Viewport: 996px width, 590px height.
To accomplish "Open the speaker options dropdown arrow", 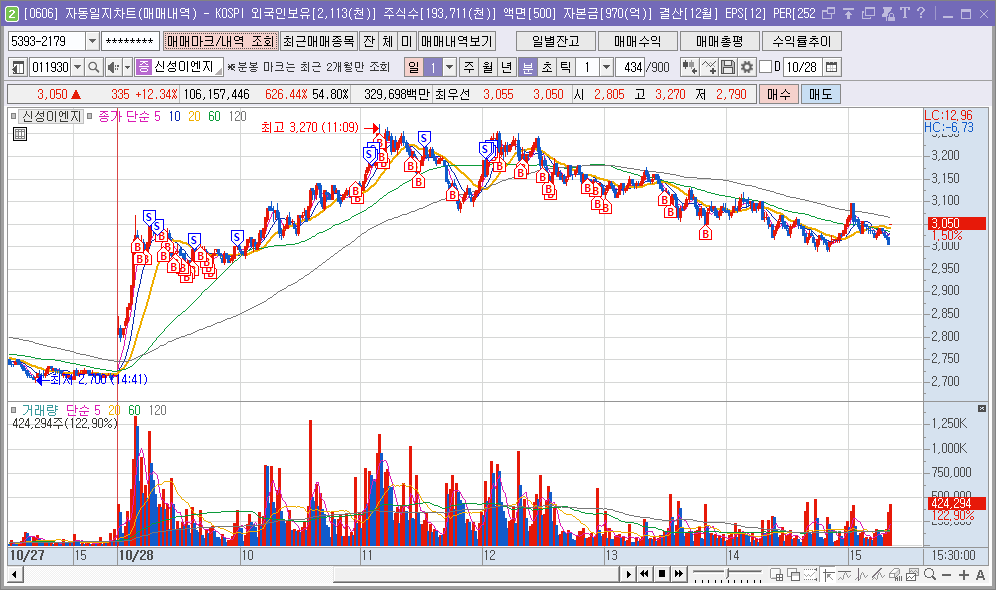I will click(127, 67).
